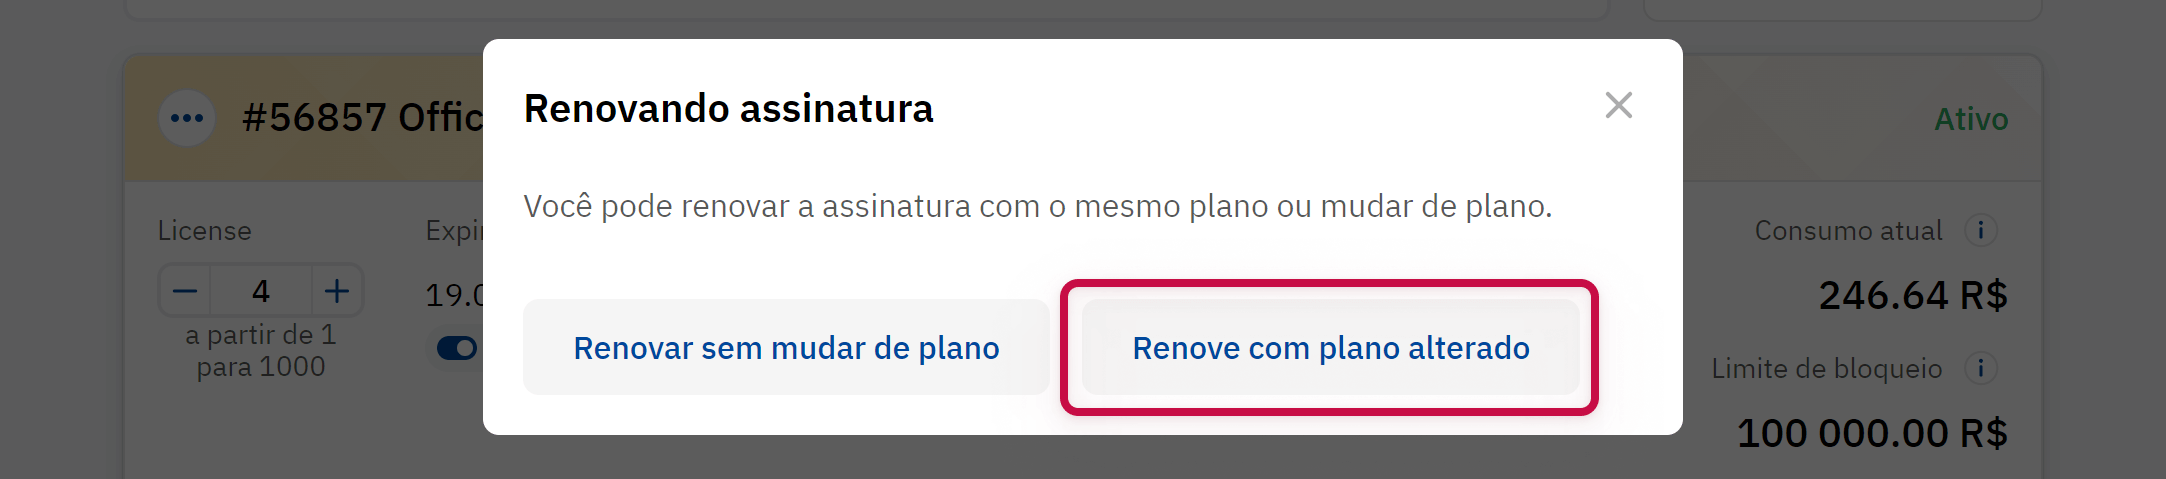
Task: Choose Renove com plano alterado
Action: pyautogui.click(x=1330, y=348)
